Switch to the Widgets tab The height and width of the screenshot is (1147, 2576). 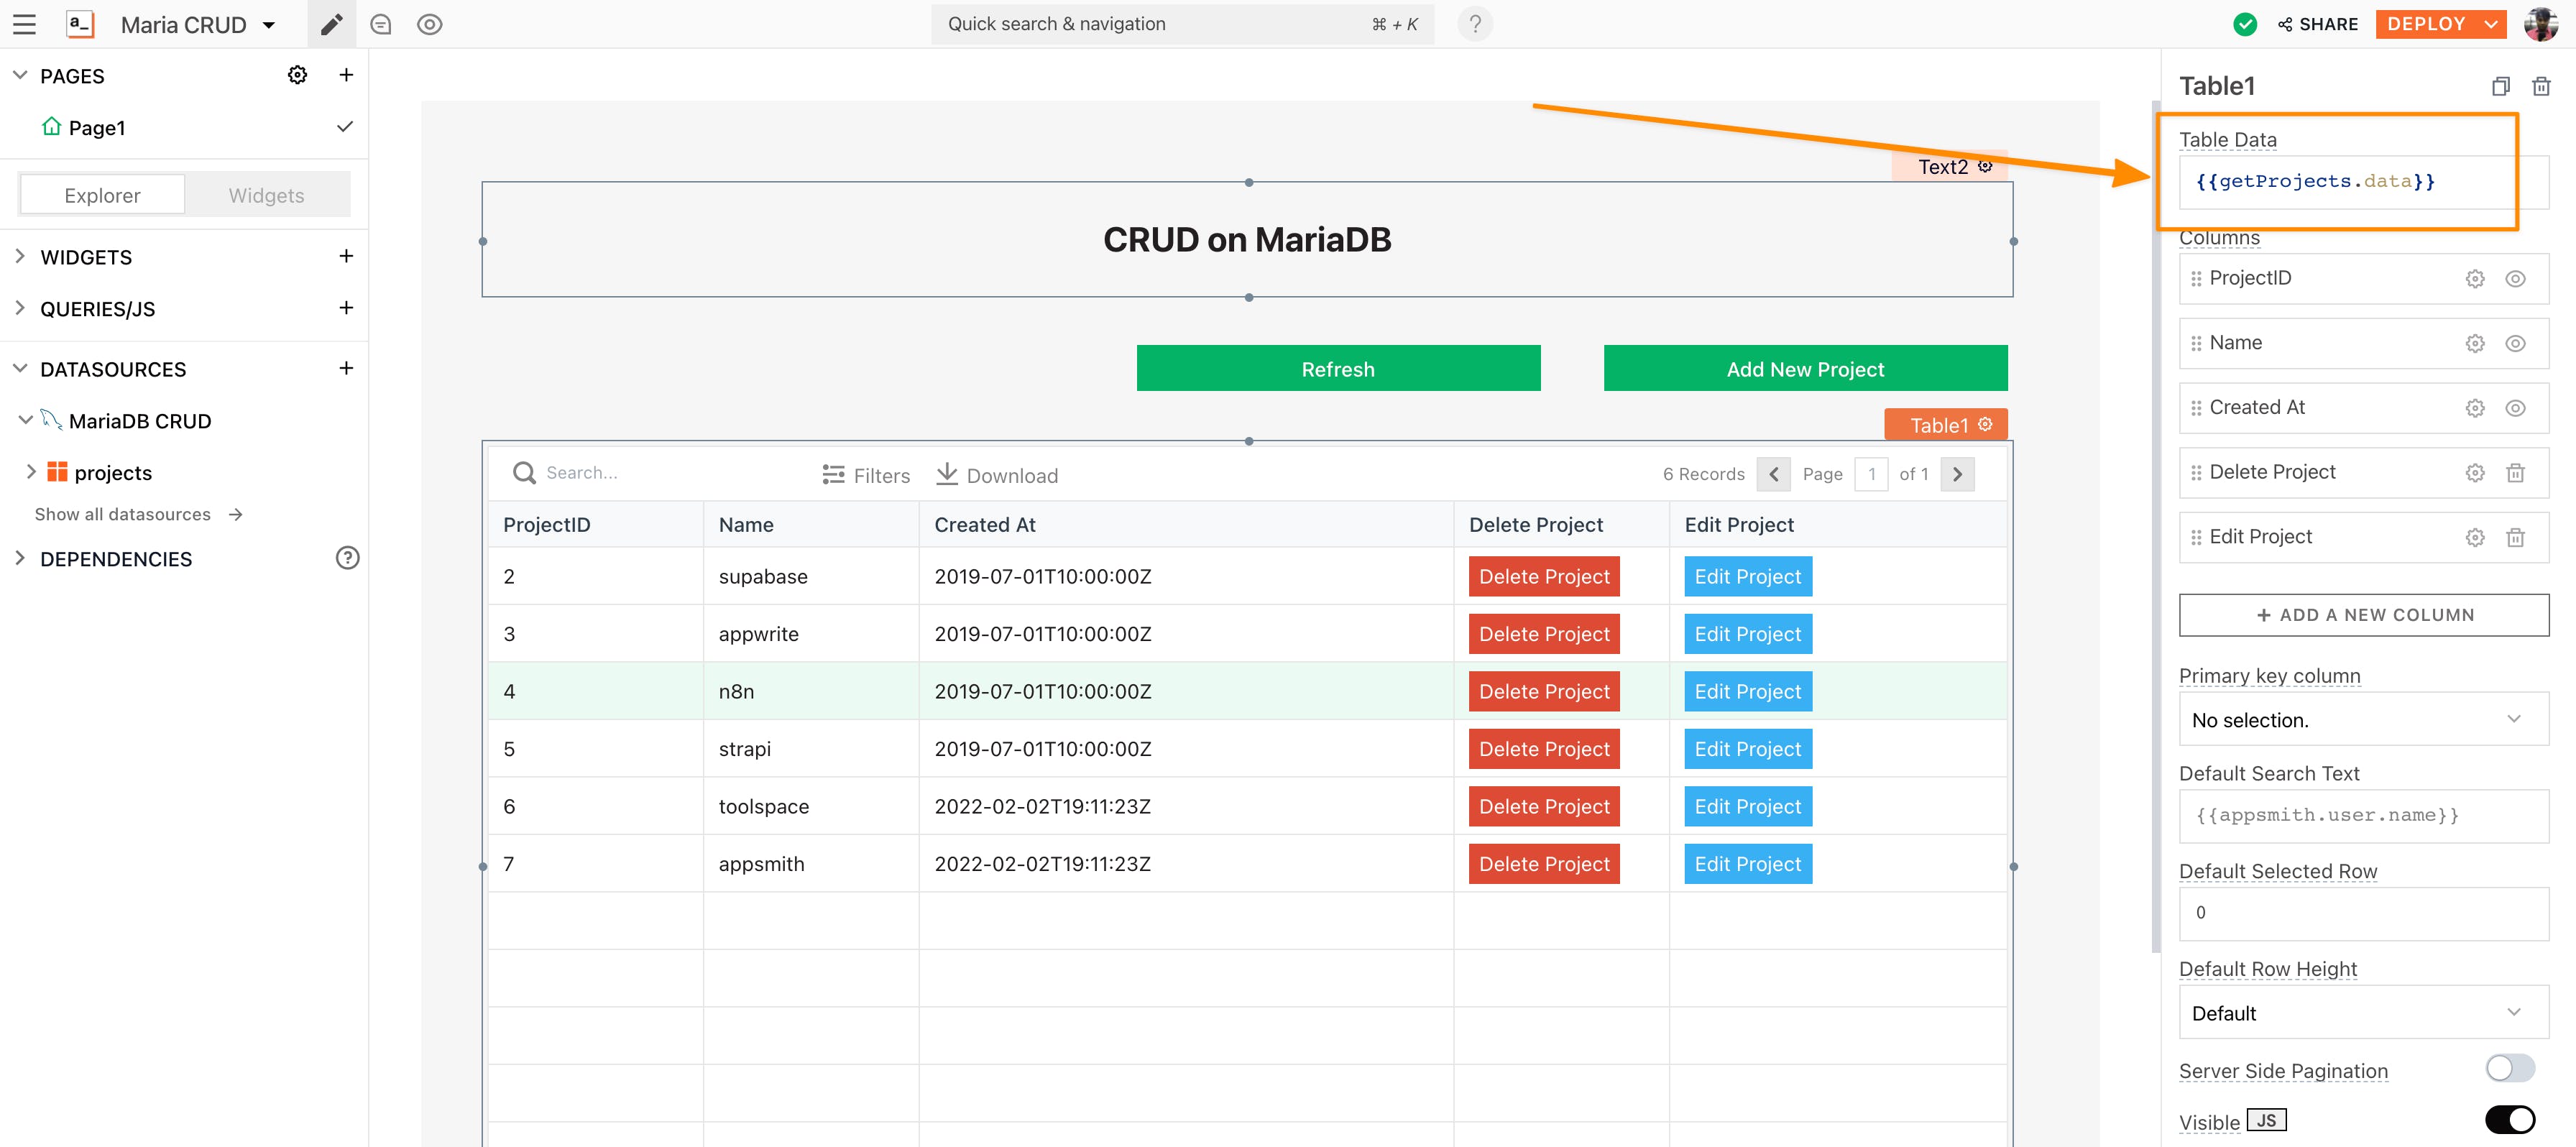tap(266, 195)
